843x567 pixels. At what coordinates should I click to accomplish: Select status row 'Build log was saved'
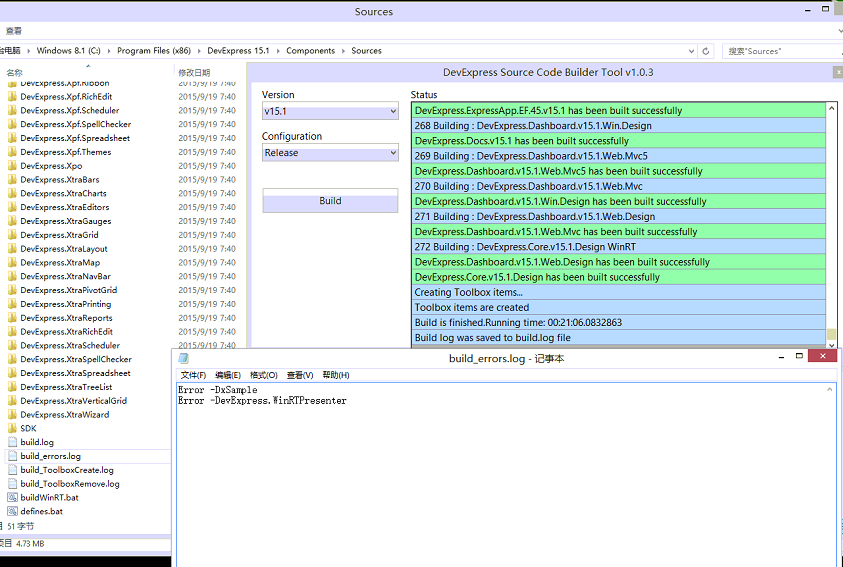coord(618,338)
